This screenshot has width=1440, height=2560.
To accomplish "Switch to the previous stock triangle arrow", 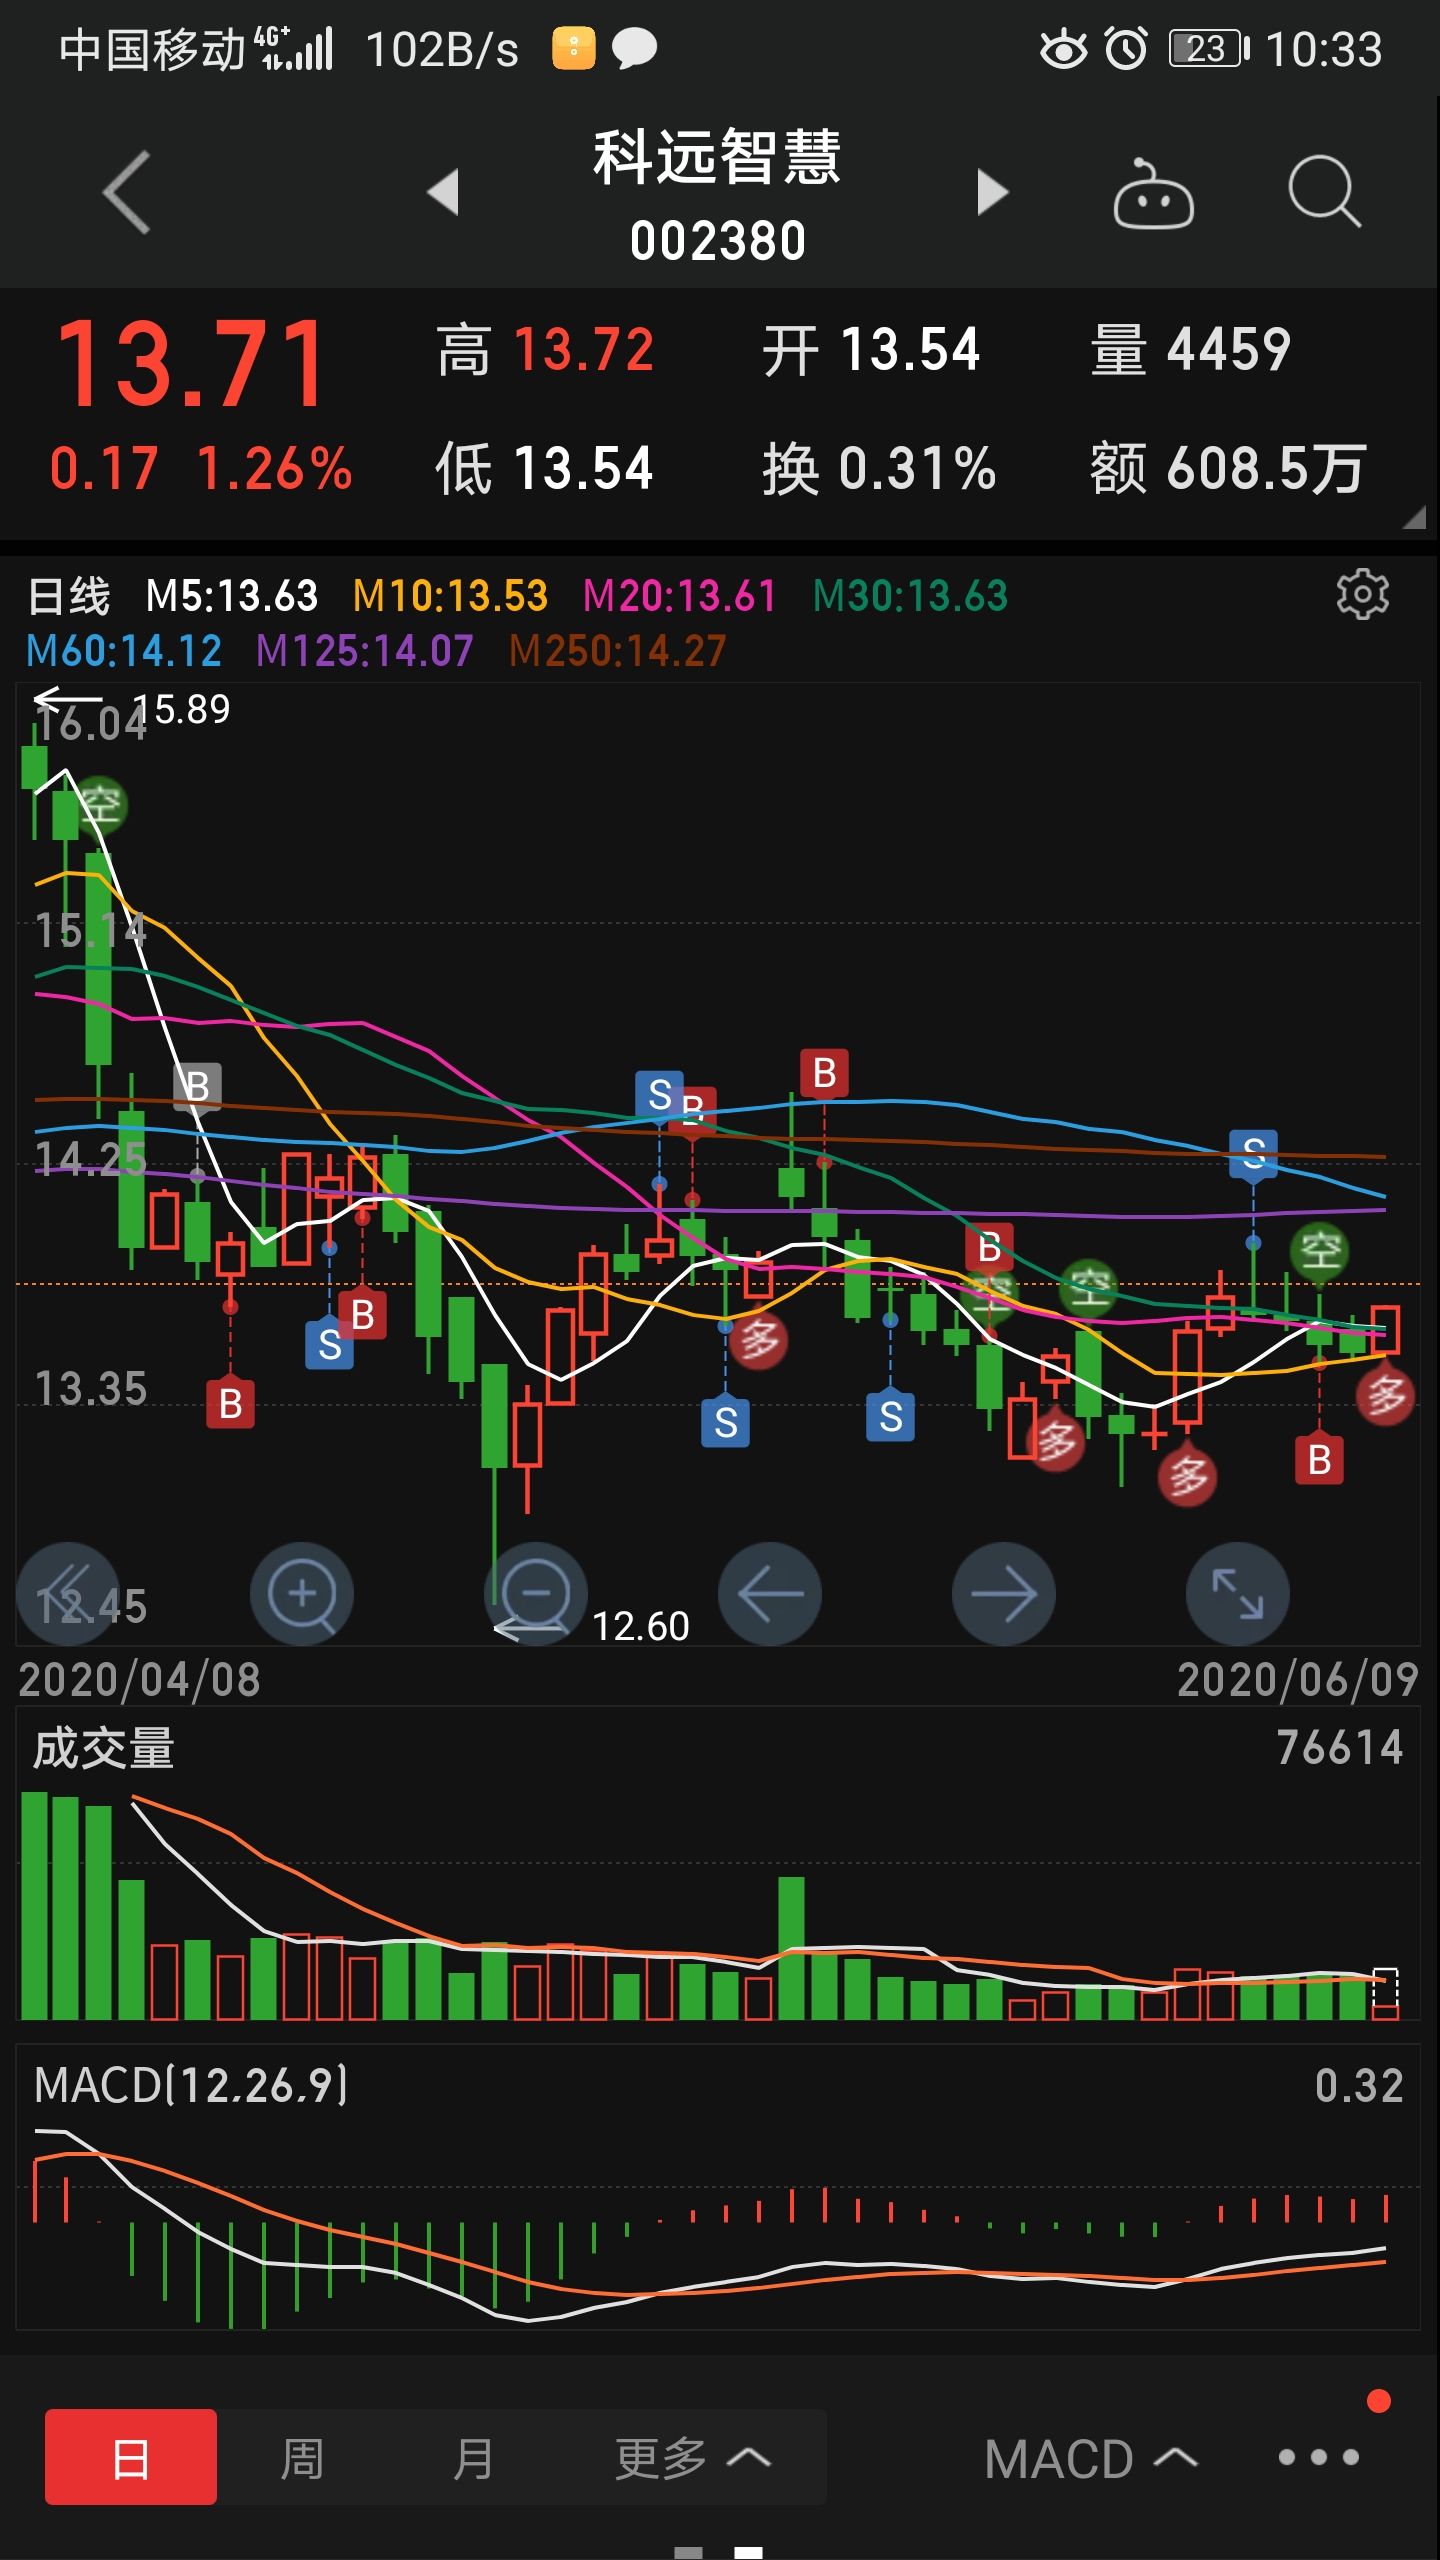I will pos(443,192).
